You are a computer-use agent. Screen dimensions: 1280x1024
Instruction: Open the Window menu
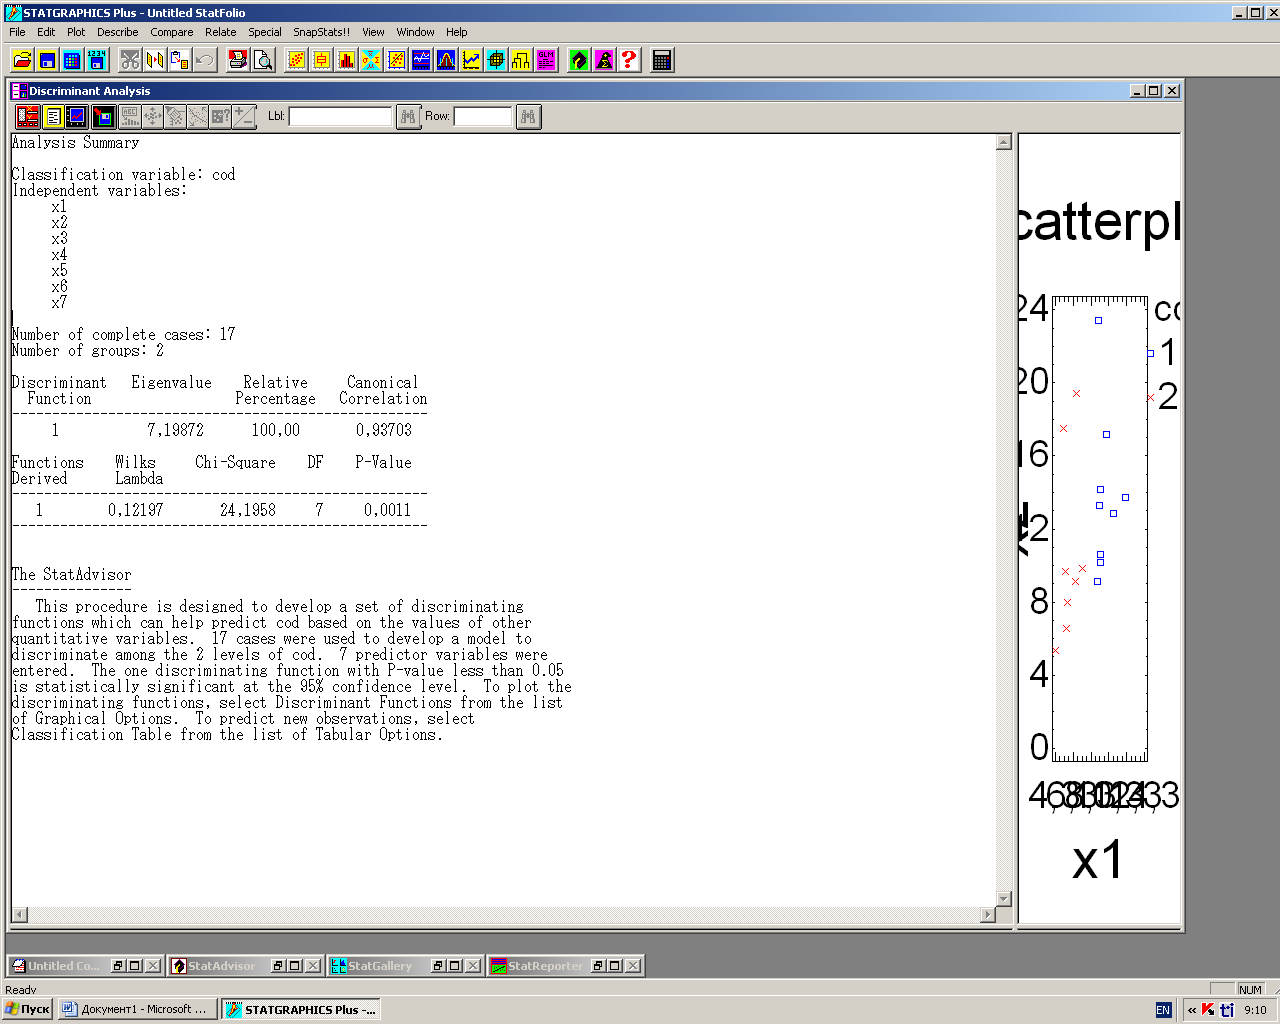[415, 32]
